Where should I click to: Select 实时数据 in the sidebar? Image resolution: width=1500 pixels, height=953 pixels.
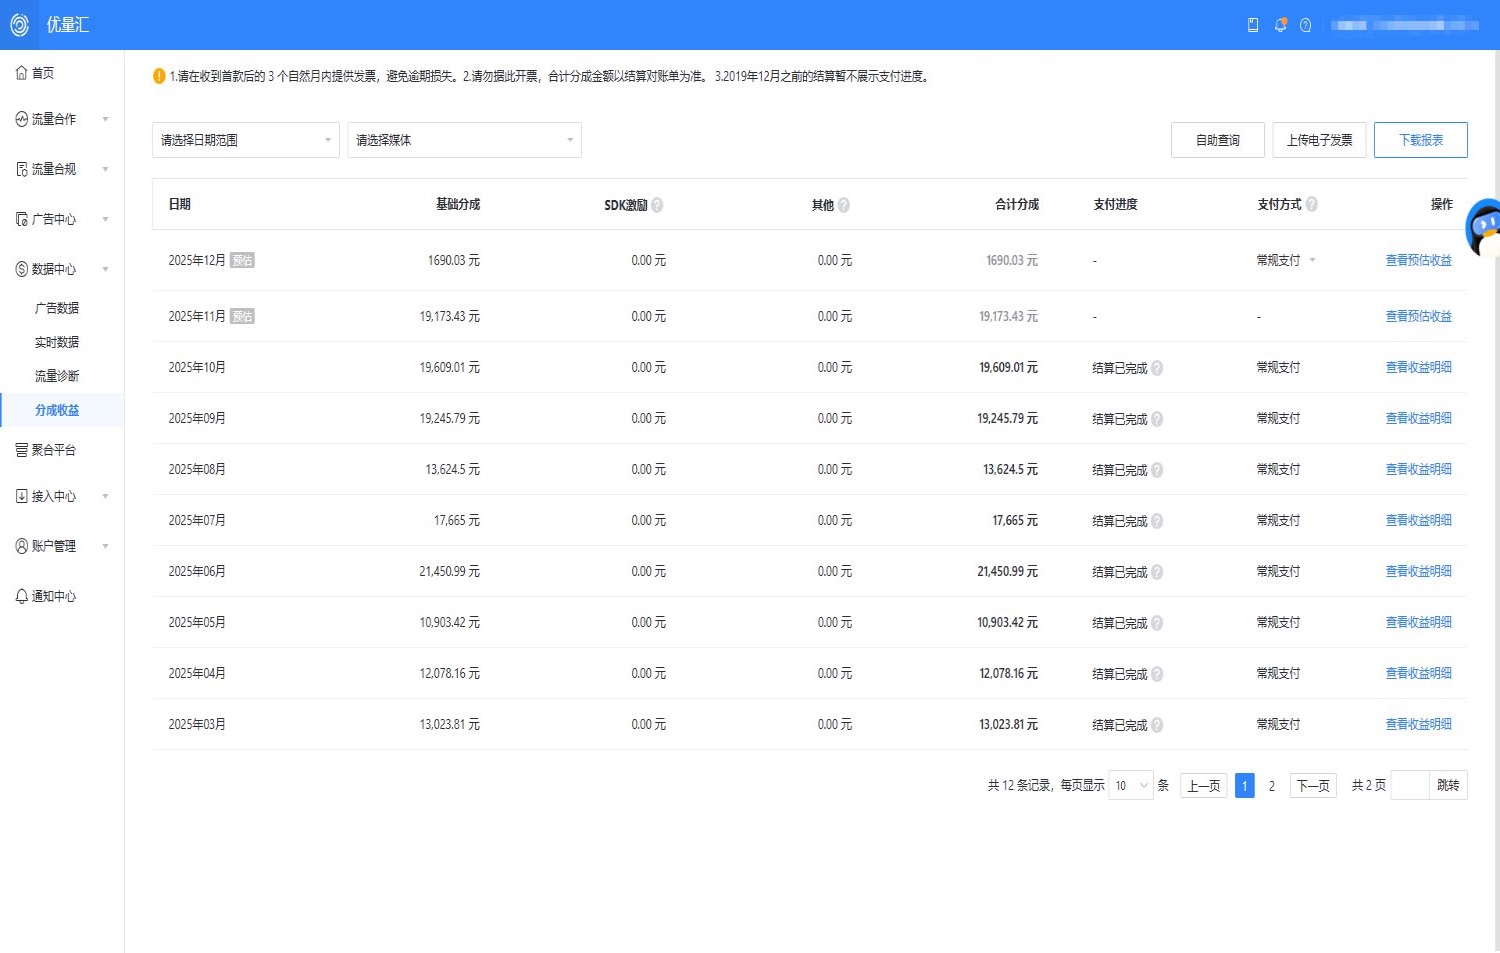point(57,342)
